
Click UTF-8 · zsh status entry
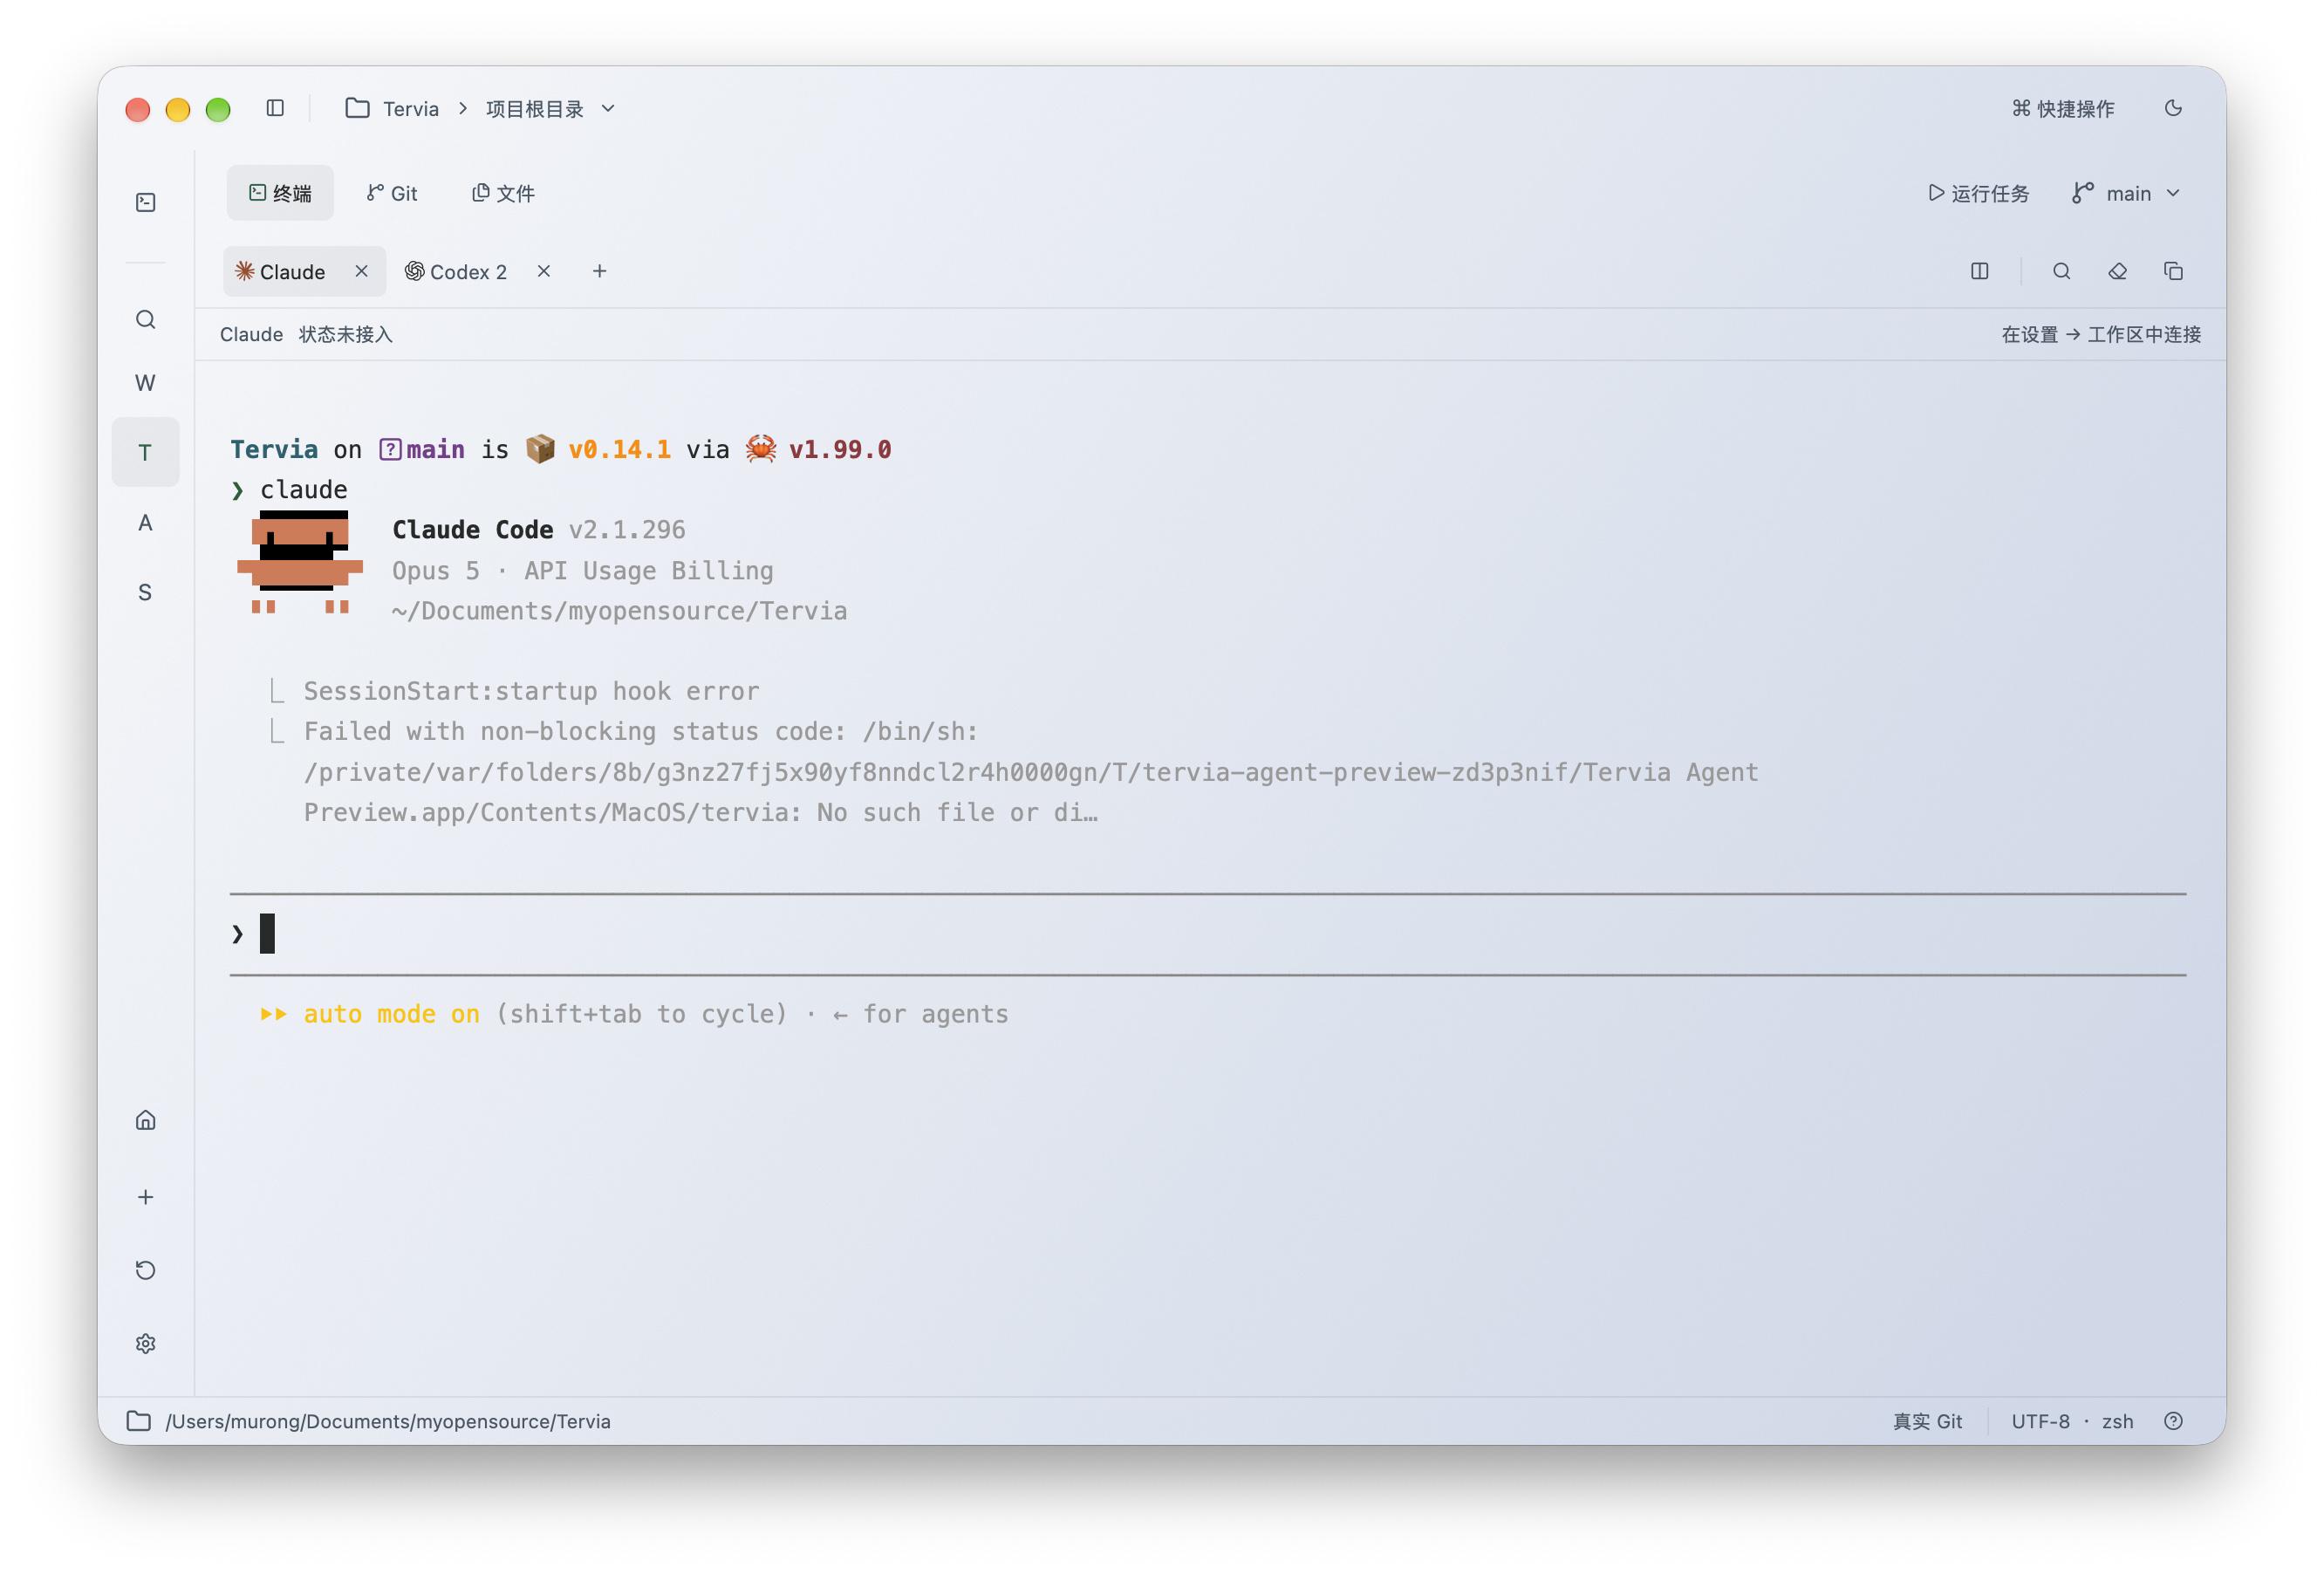2072,1421
